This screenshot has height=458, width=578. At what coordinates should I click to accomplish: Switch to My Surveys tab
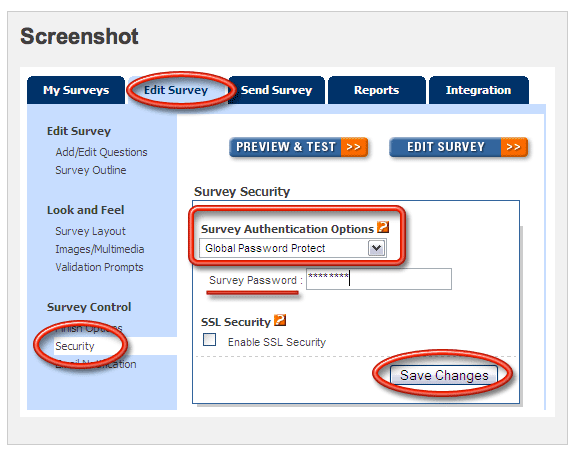coord(76,90)
